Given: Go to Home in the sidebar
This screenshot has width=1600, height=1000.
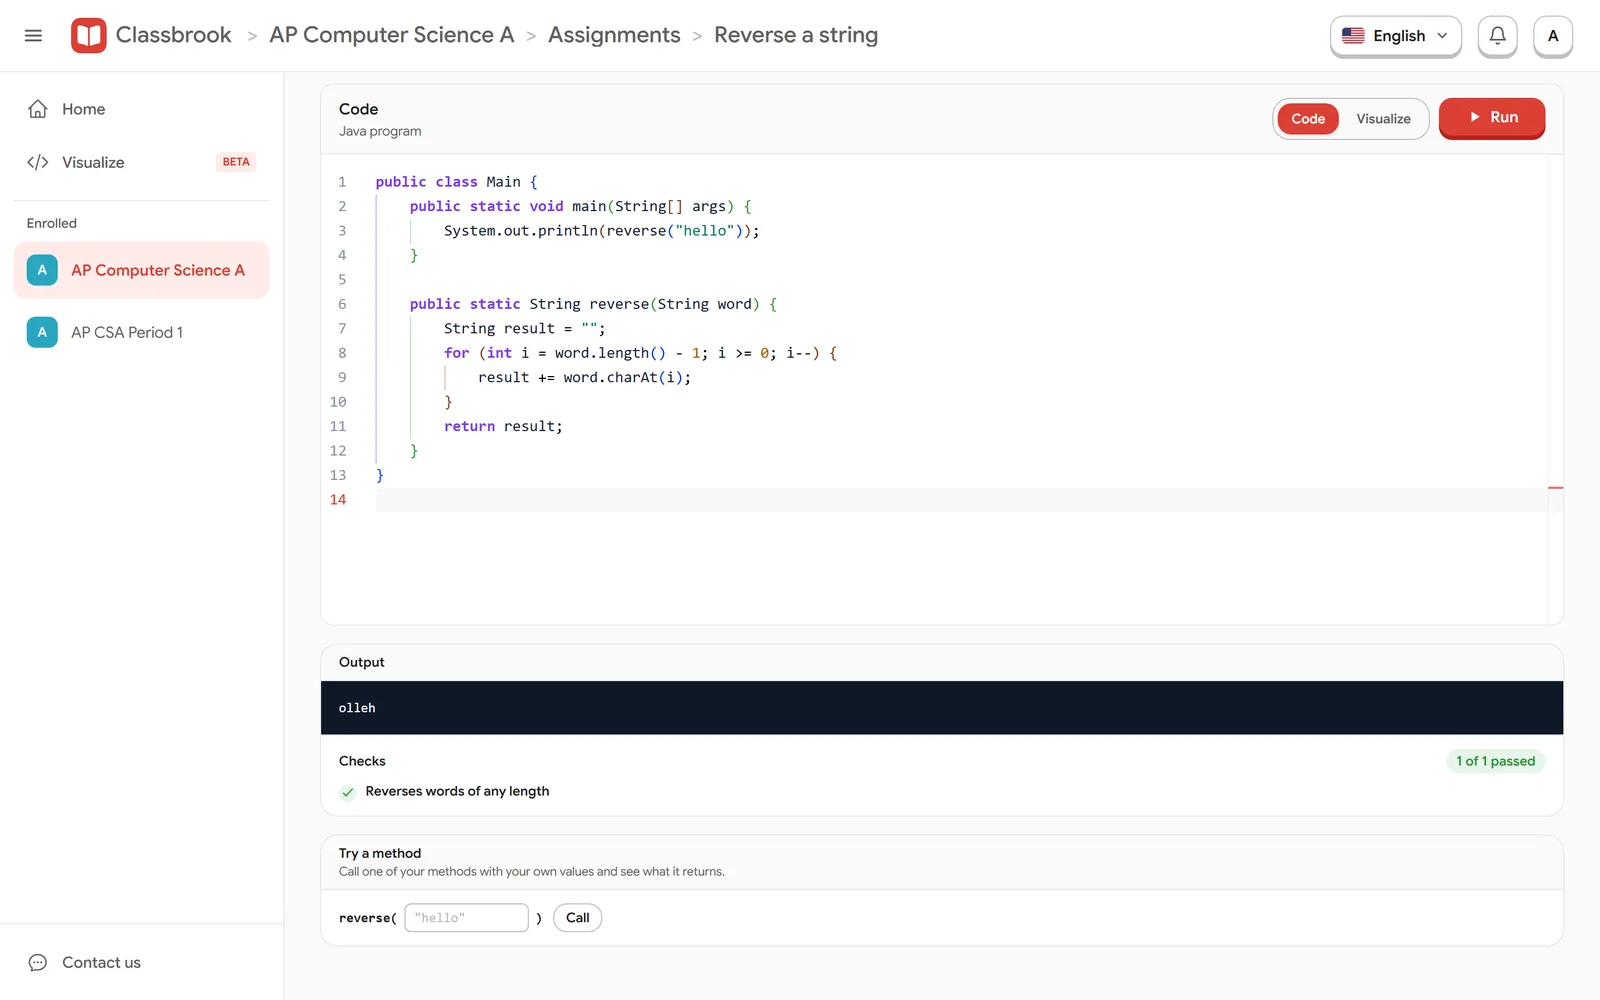Looking at the screenshot, I should tap(142, 109).
